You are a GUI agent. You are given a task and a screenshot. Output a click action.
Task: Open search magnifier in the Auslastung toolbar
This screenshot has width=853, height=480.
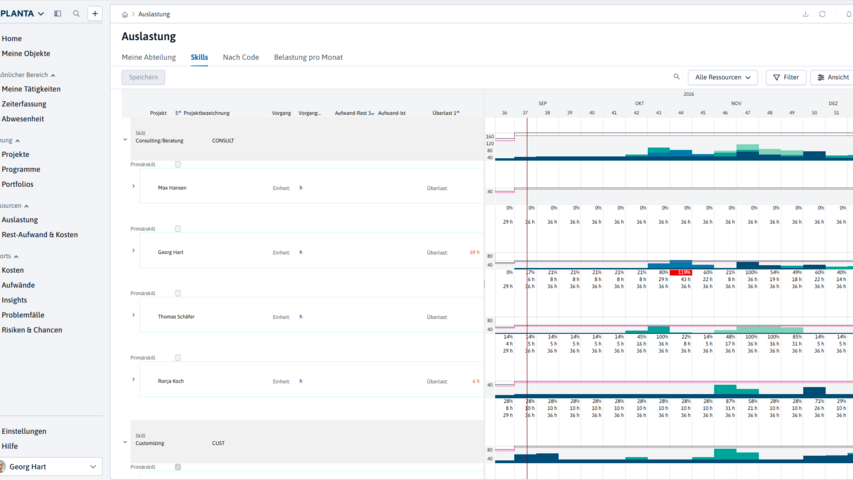(x=676, y=77)
